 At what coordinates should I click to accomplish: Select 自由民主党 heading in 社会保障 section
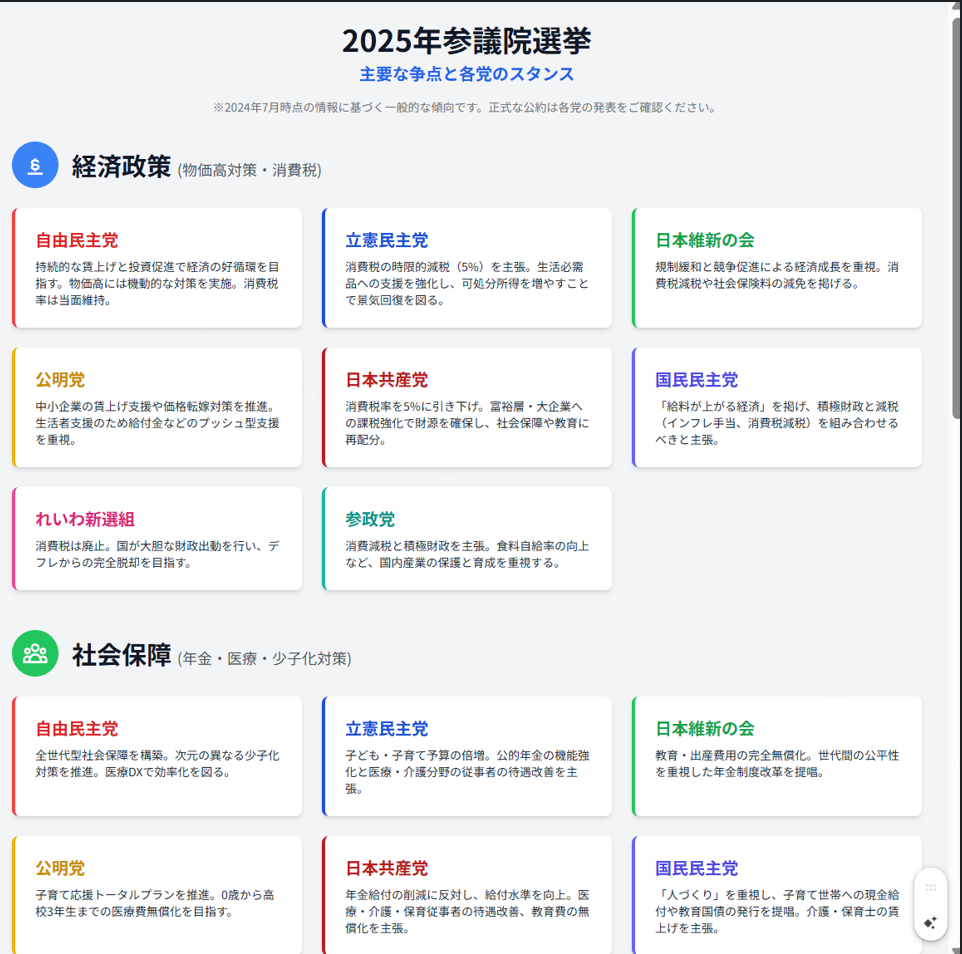click(77, 729)
